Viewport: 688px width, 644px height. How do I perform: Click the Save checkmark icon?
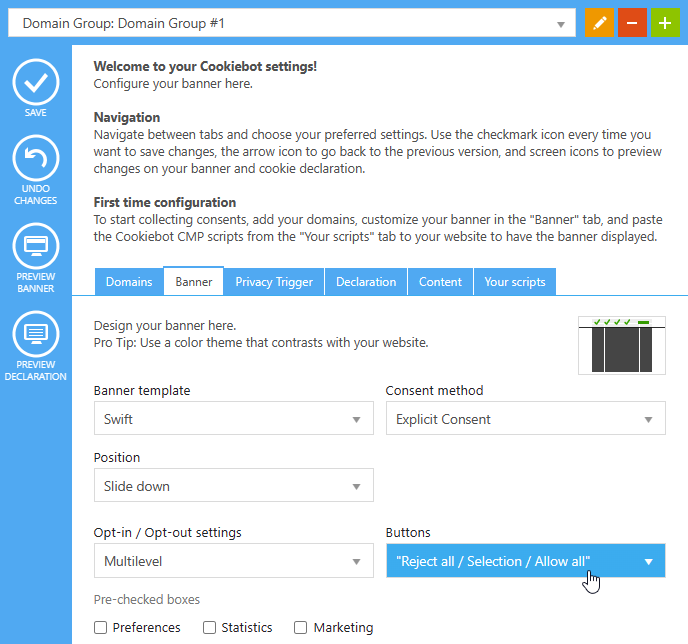36,82
